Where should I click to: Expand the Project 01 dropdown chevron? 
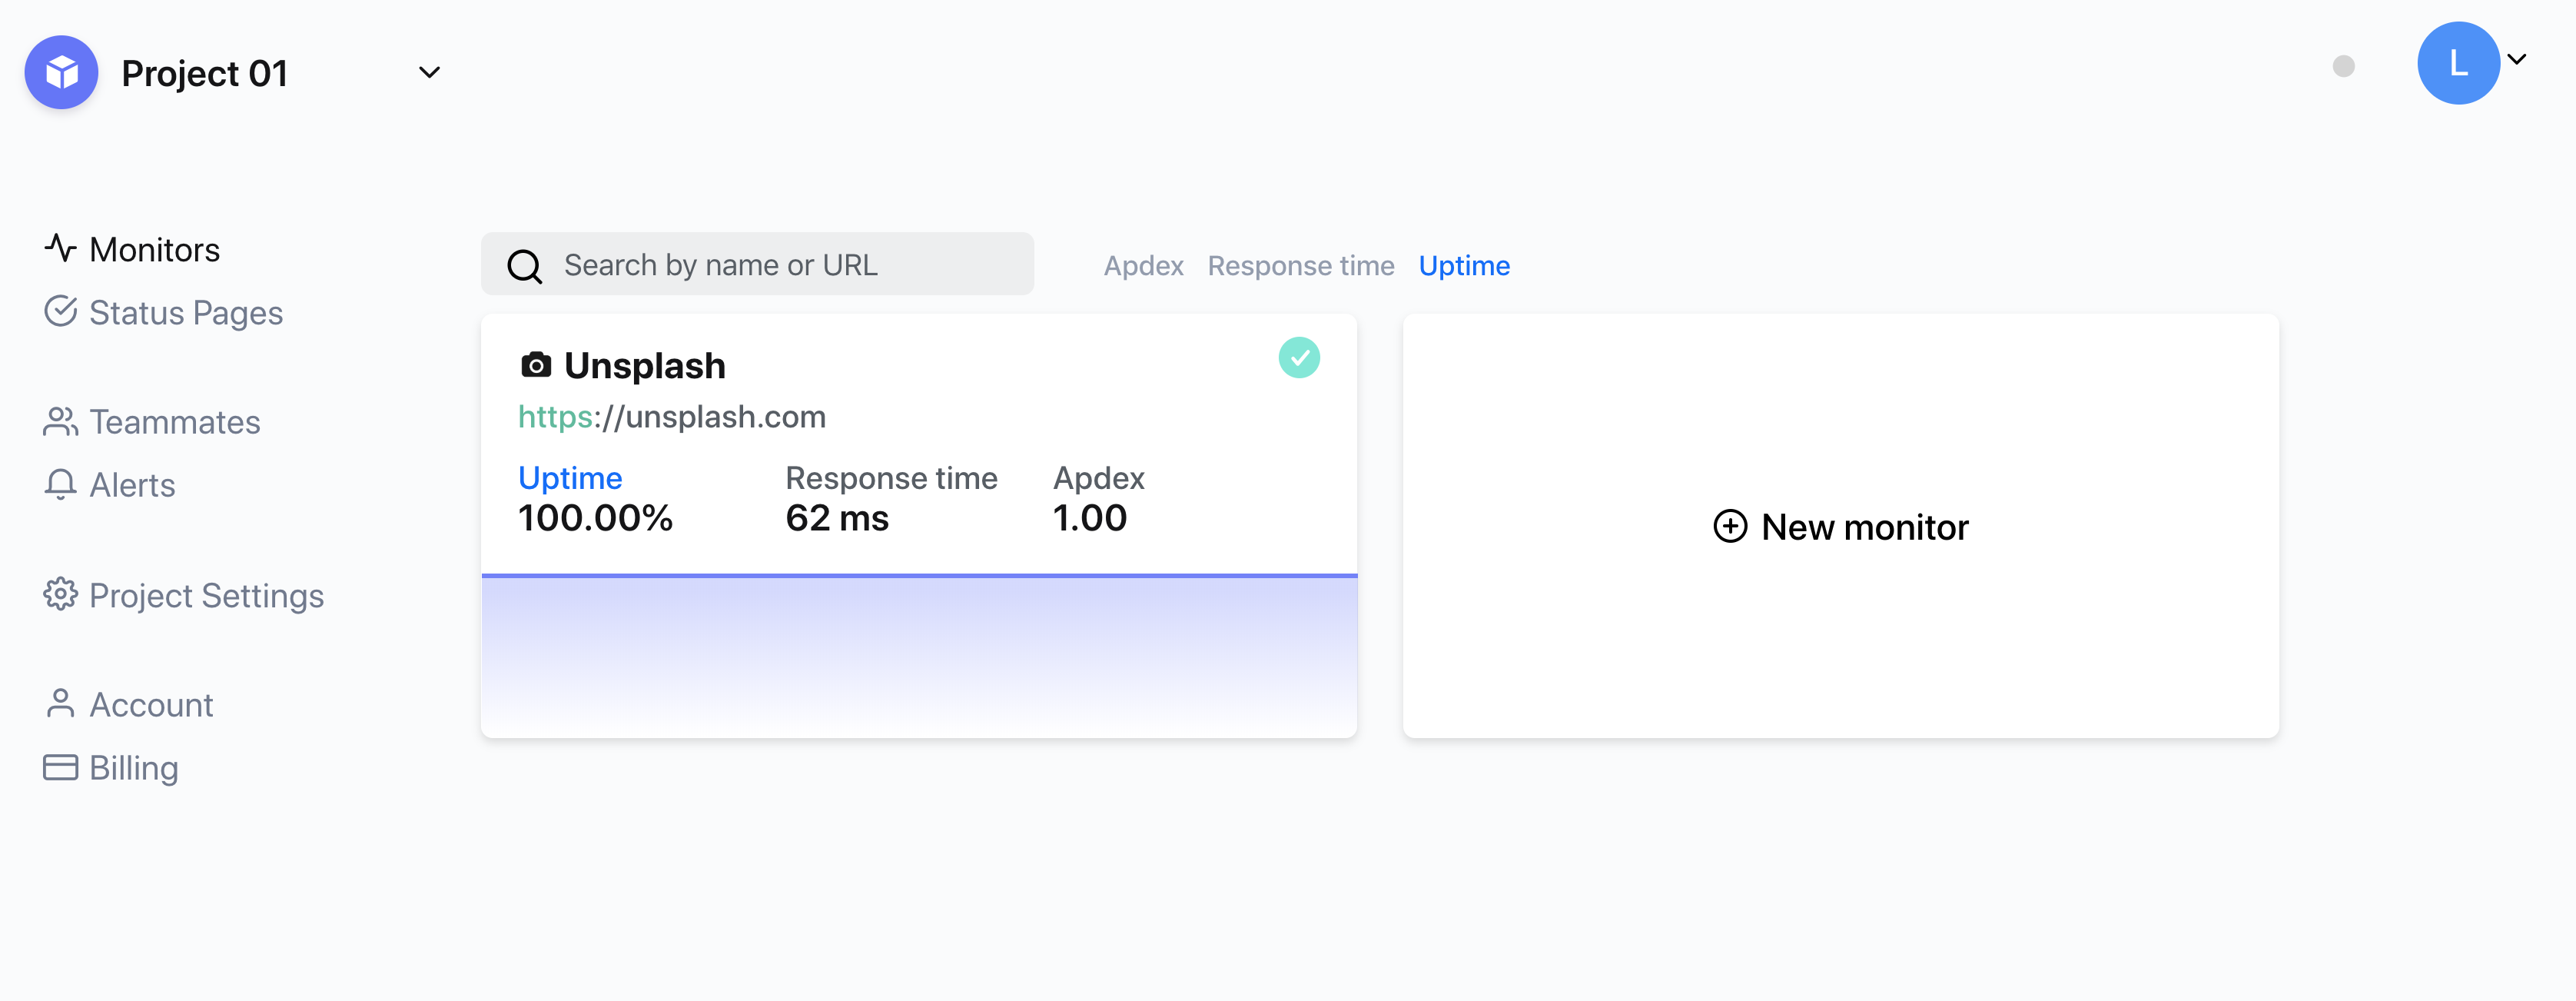click(x=429, y=73)
